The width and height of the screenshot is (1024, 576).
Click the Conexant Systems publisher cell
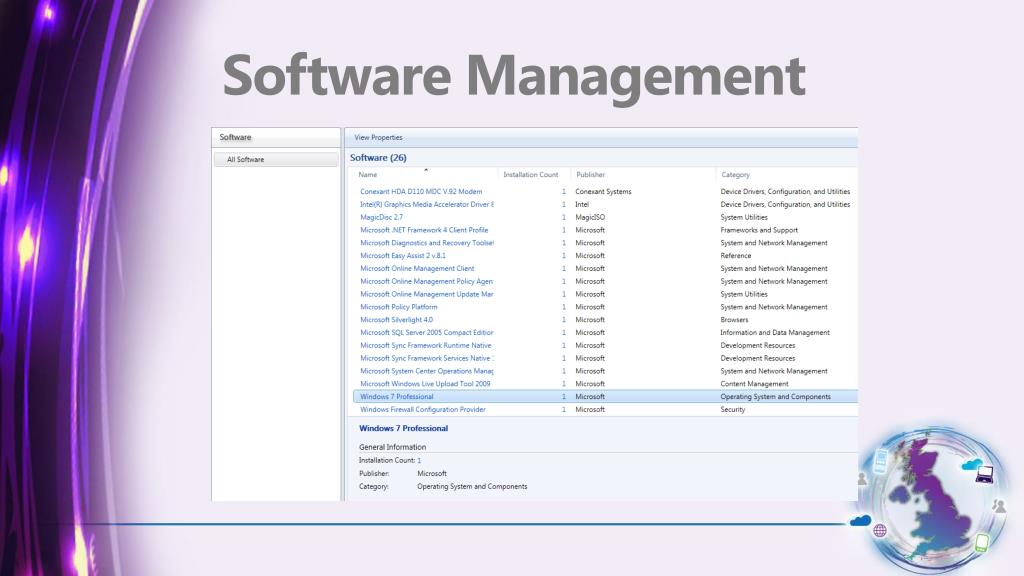[603, 192]
